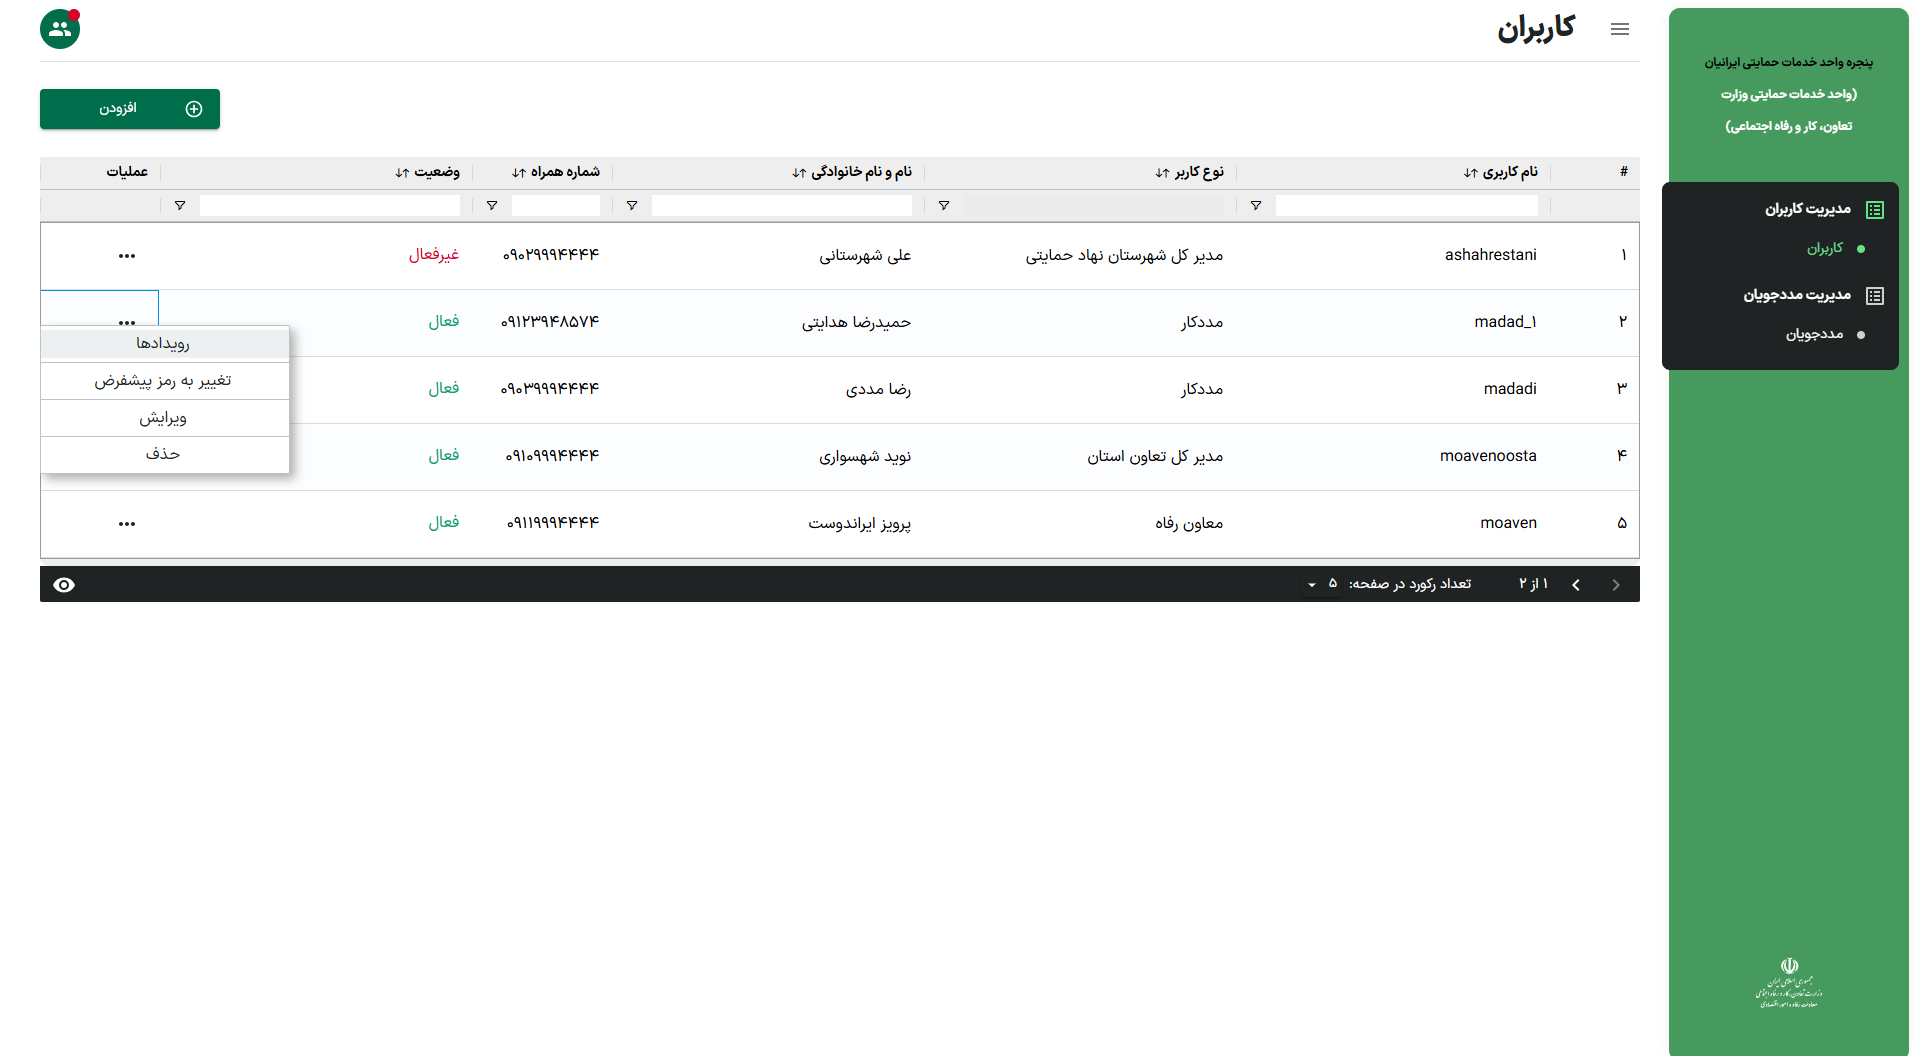Click the filter icon for نام کاربری column
Image resolution: width=1913 pixels, height=1056 pixels.
[x=1255, y=206]
